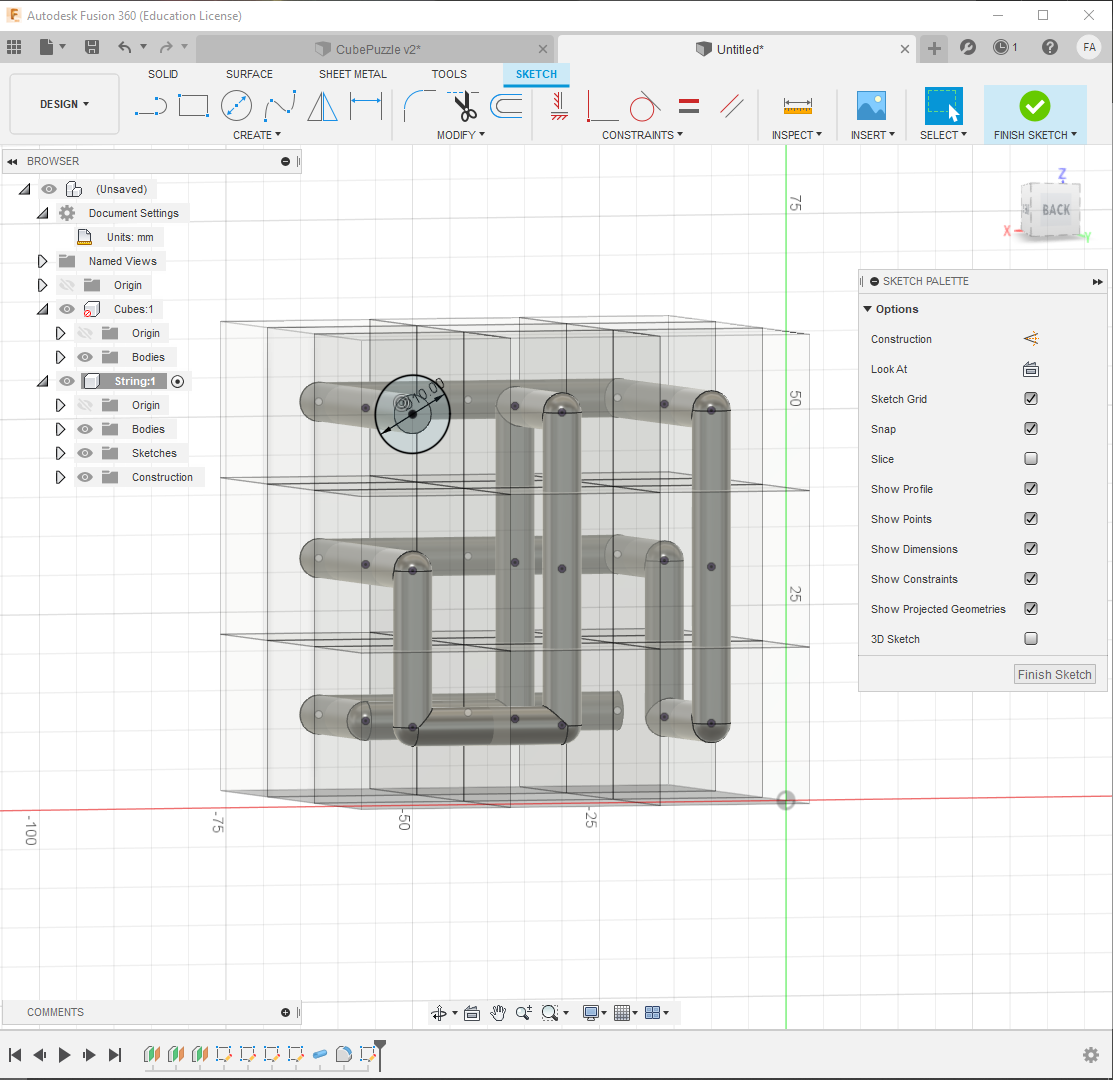Switch to the SOLID ribbon tab
The height and width of the screenshot is (1080, 1113).
tap(163, 73)
